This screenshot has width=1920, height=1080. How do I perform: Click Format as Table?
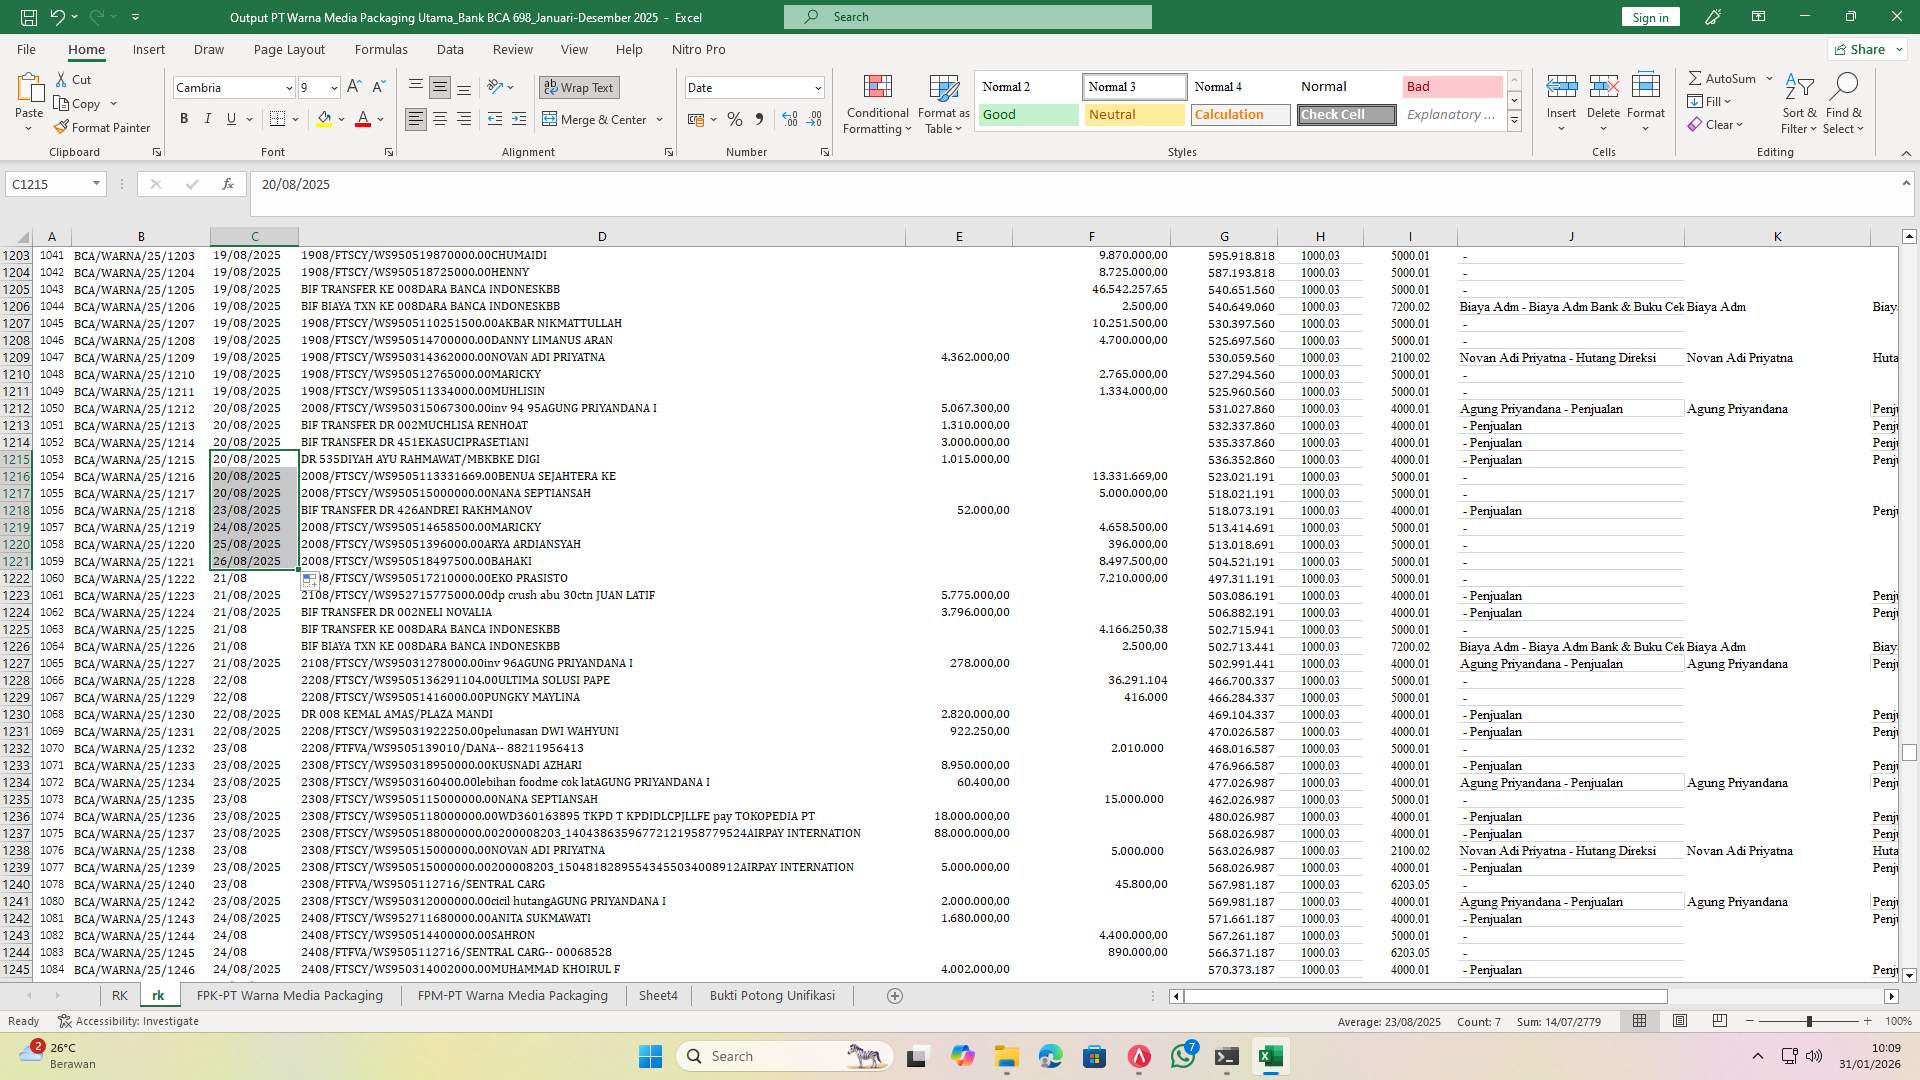coord(941,104)
